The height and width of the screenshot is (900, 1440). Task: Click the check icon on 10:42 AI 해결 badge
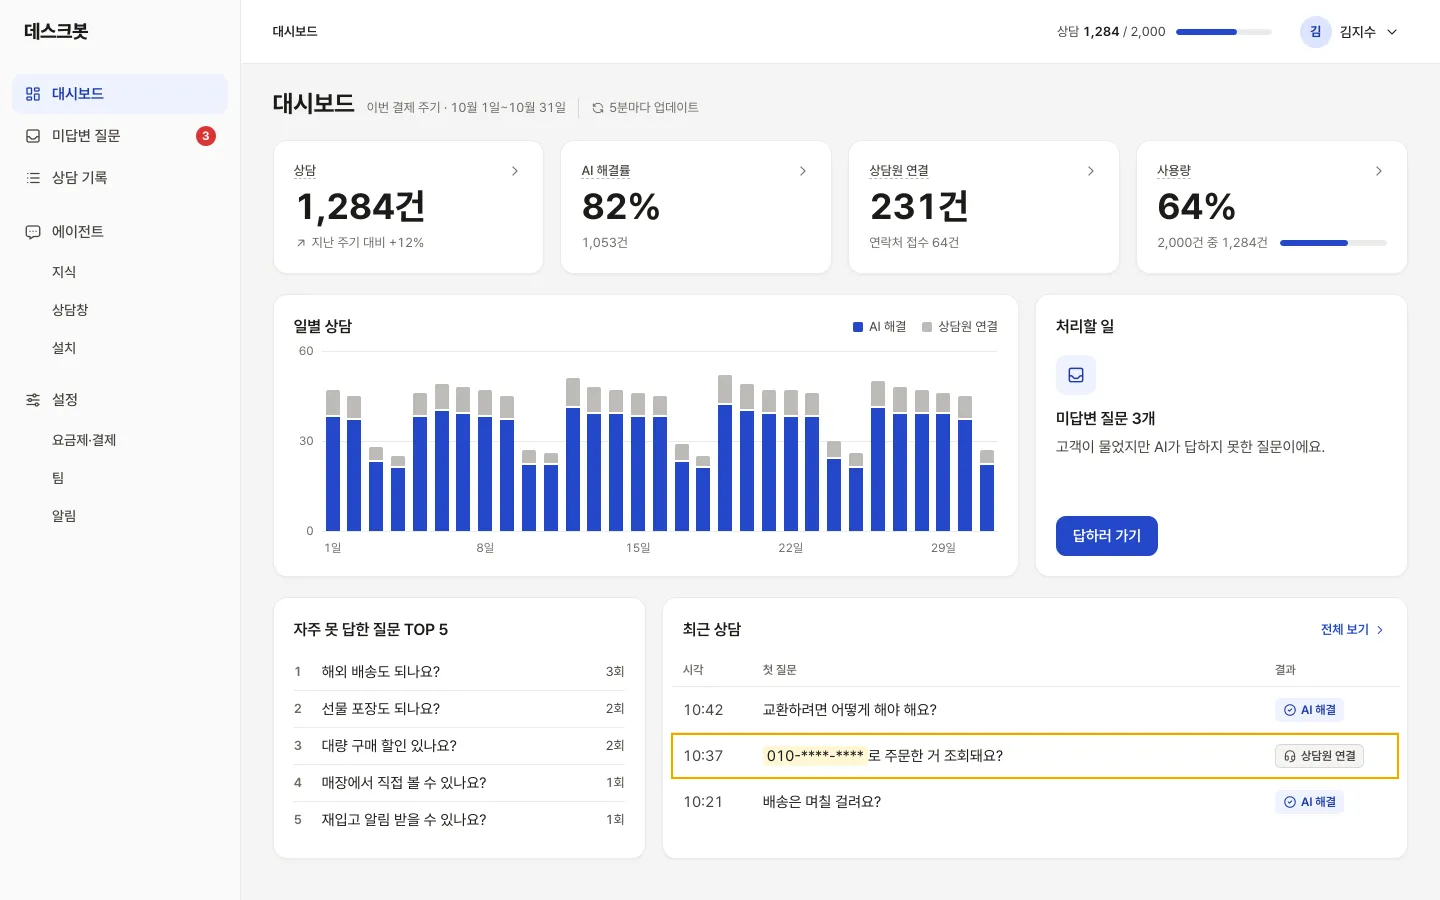pos(1290,710)
